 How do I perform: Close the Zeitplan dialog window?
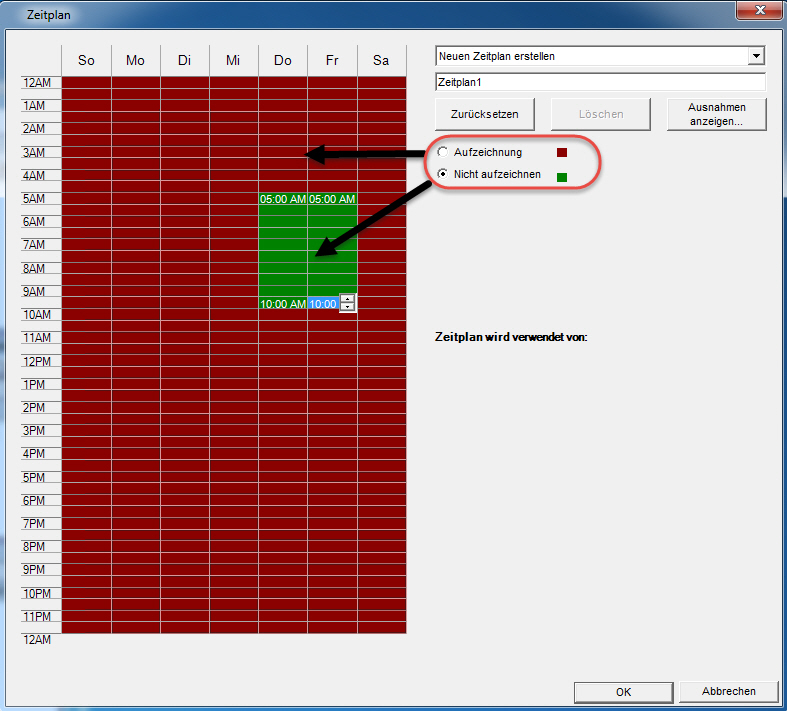759,10
